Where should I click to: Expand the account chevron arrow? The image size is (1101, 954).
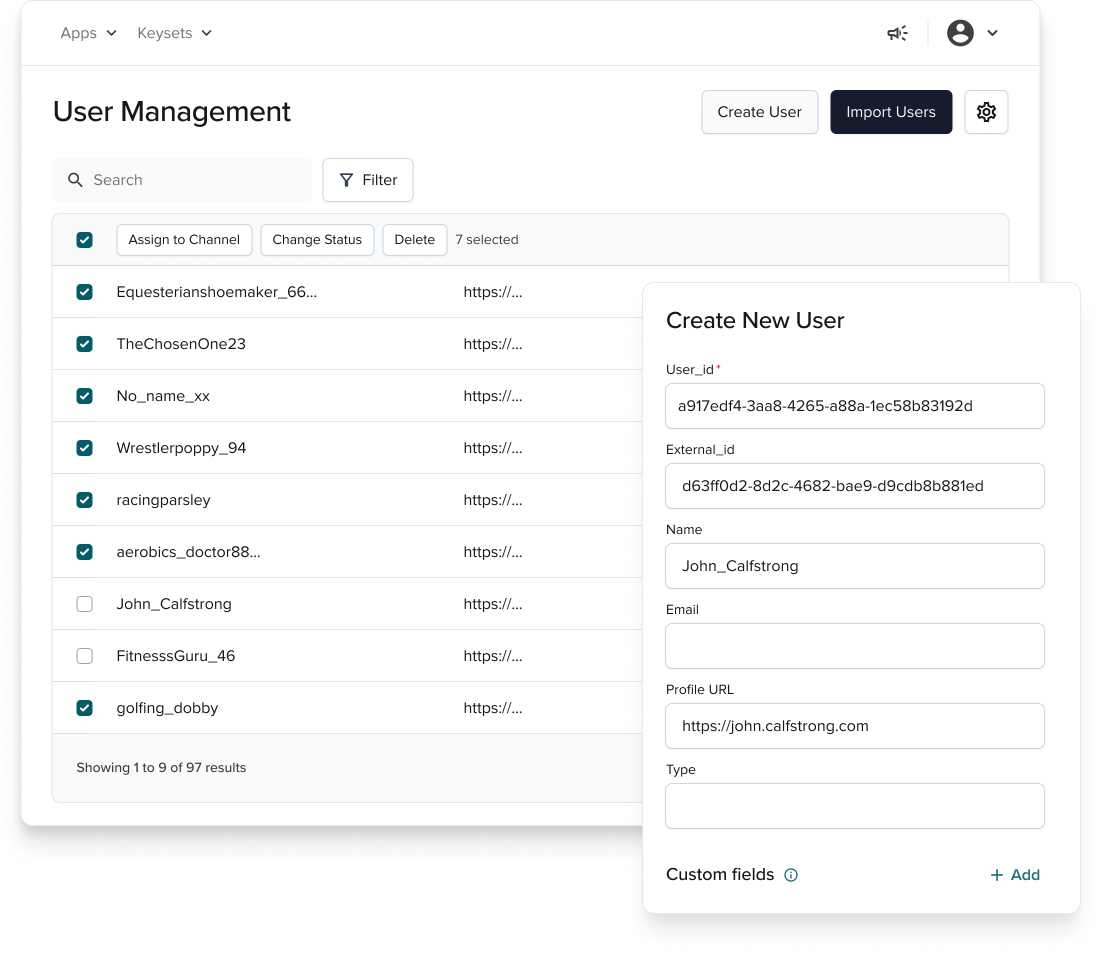992,33
